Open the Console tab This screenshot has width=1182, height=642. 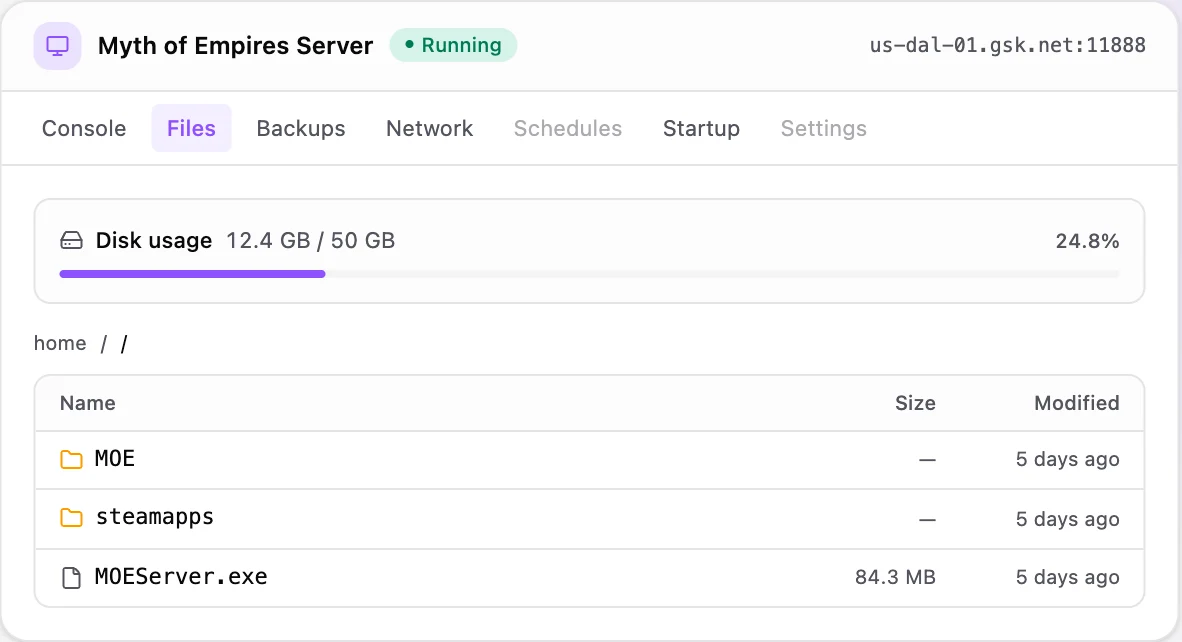click(84, 128)
